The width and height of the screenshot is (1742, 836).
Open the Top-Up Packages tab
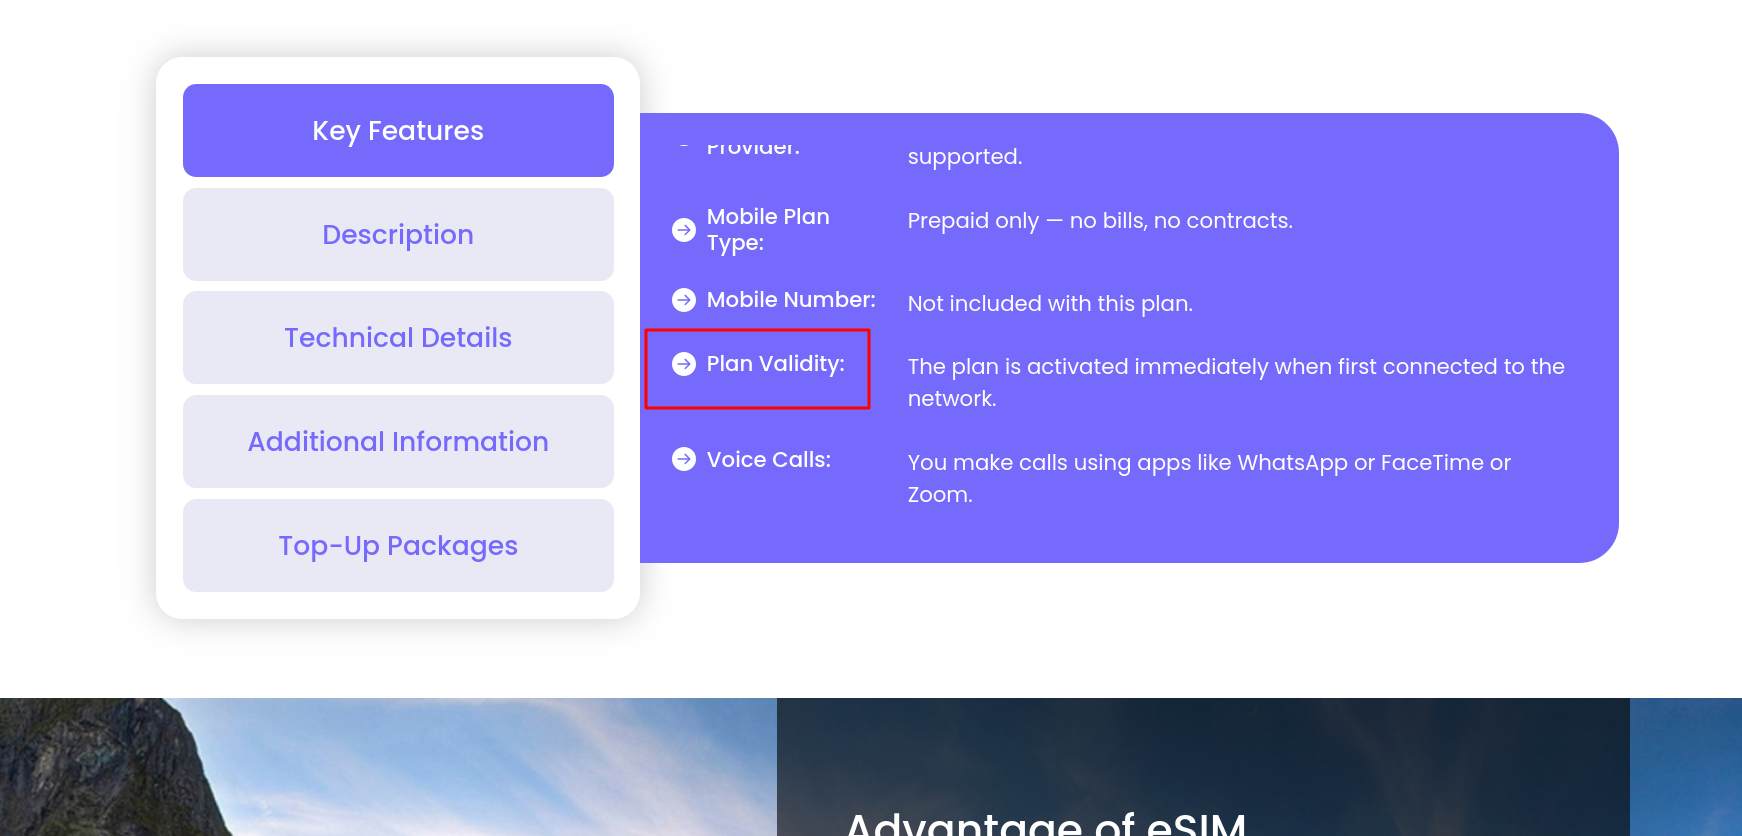pyautogui.click(x=398, y=546)
